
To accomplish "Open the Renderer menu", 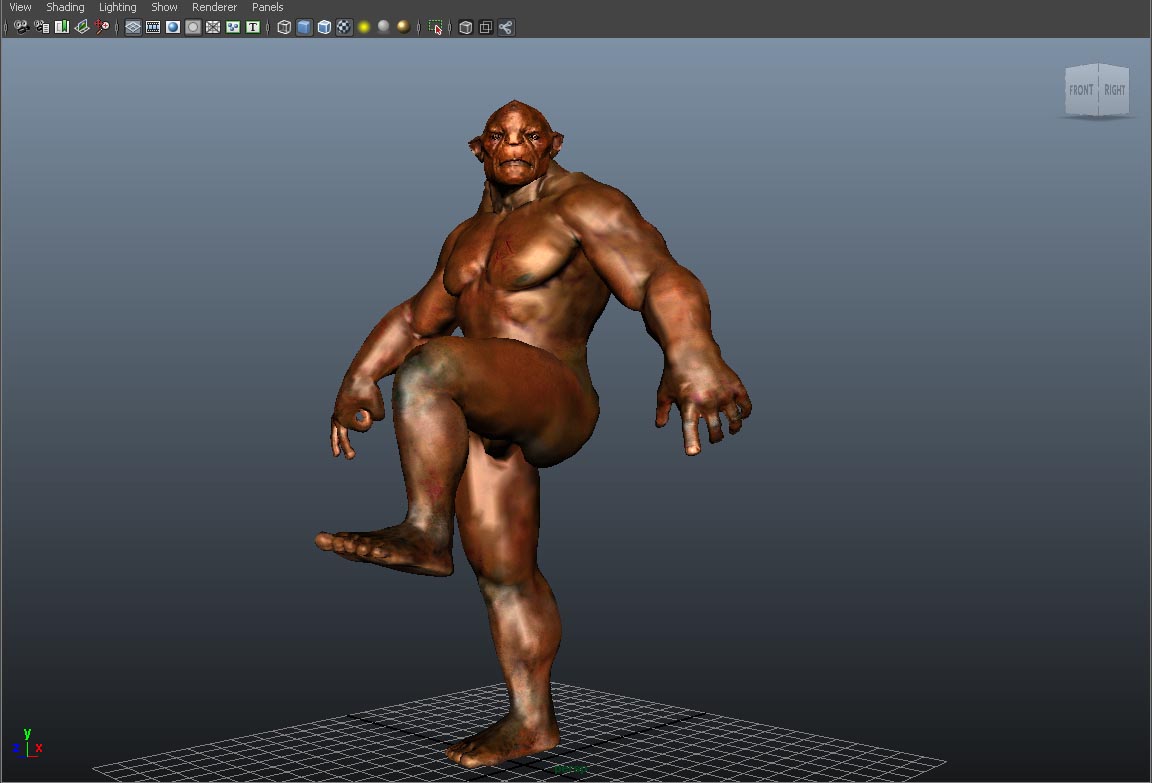I will (x=214, y=7).
